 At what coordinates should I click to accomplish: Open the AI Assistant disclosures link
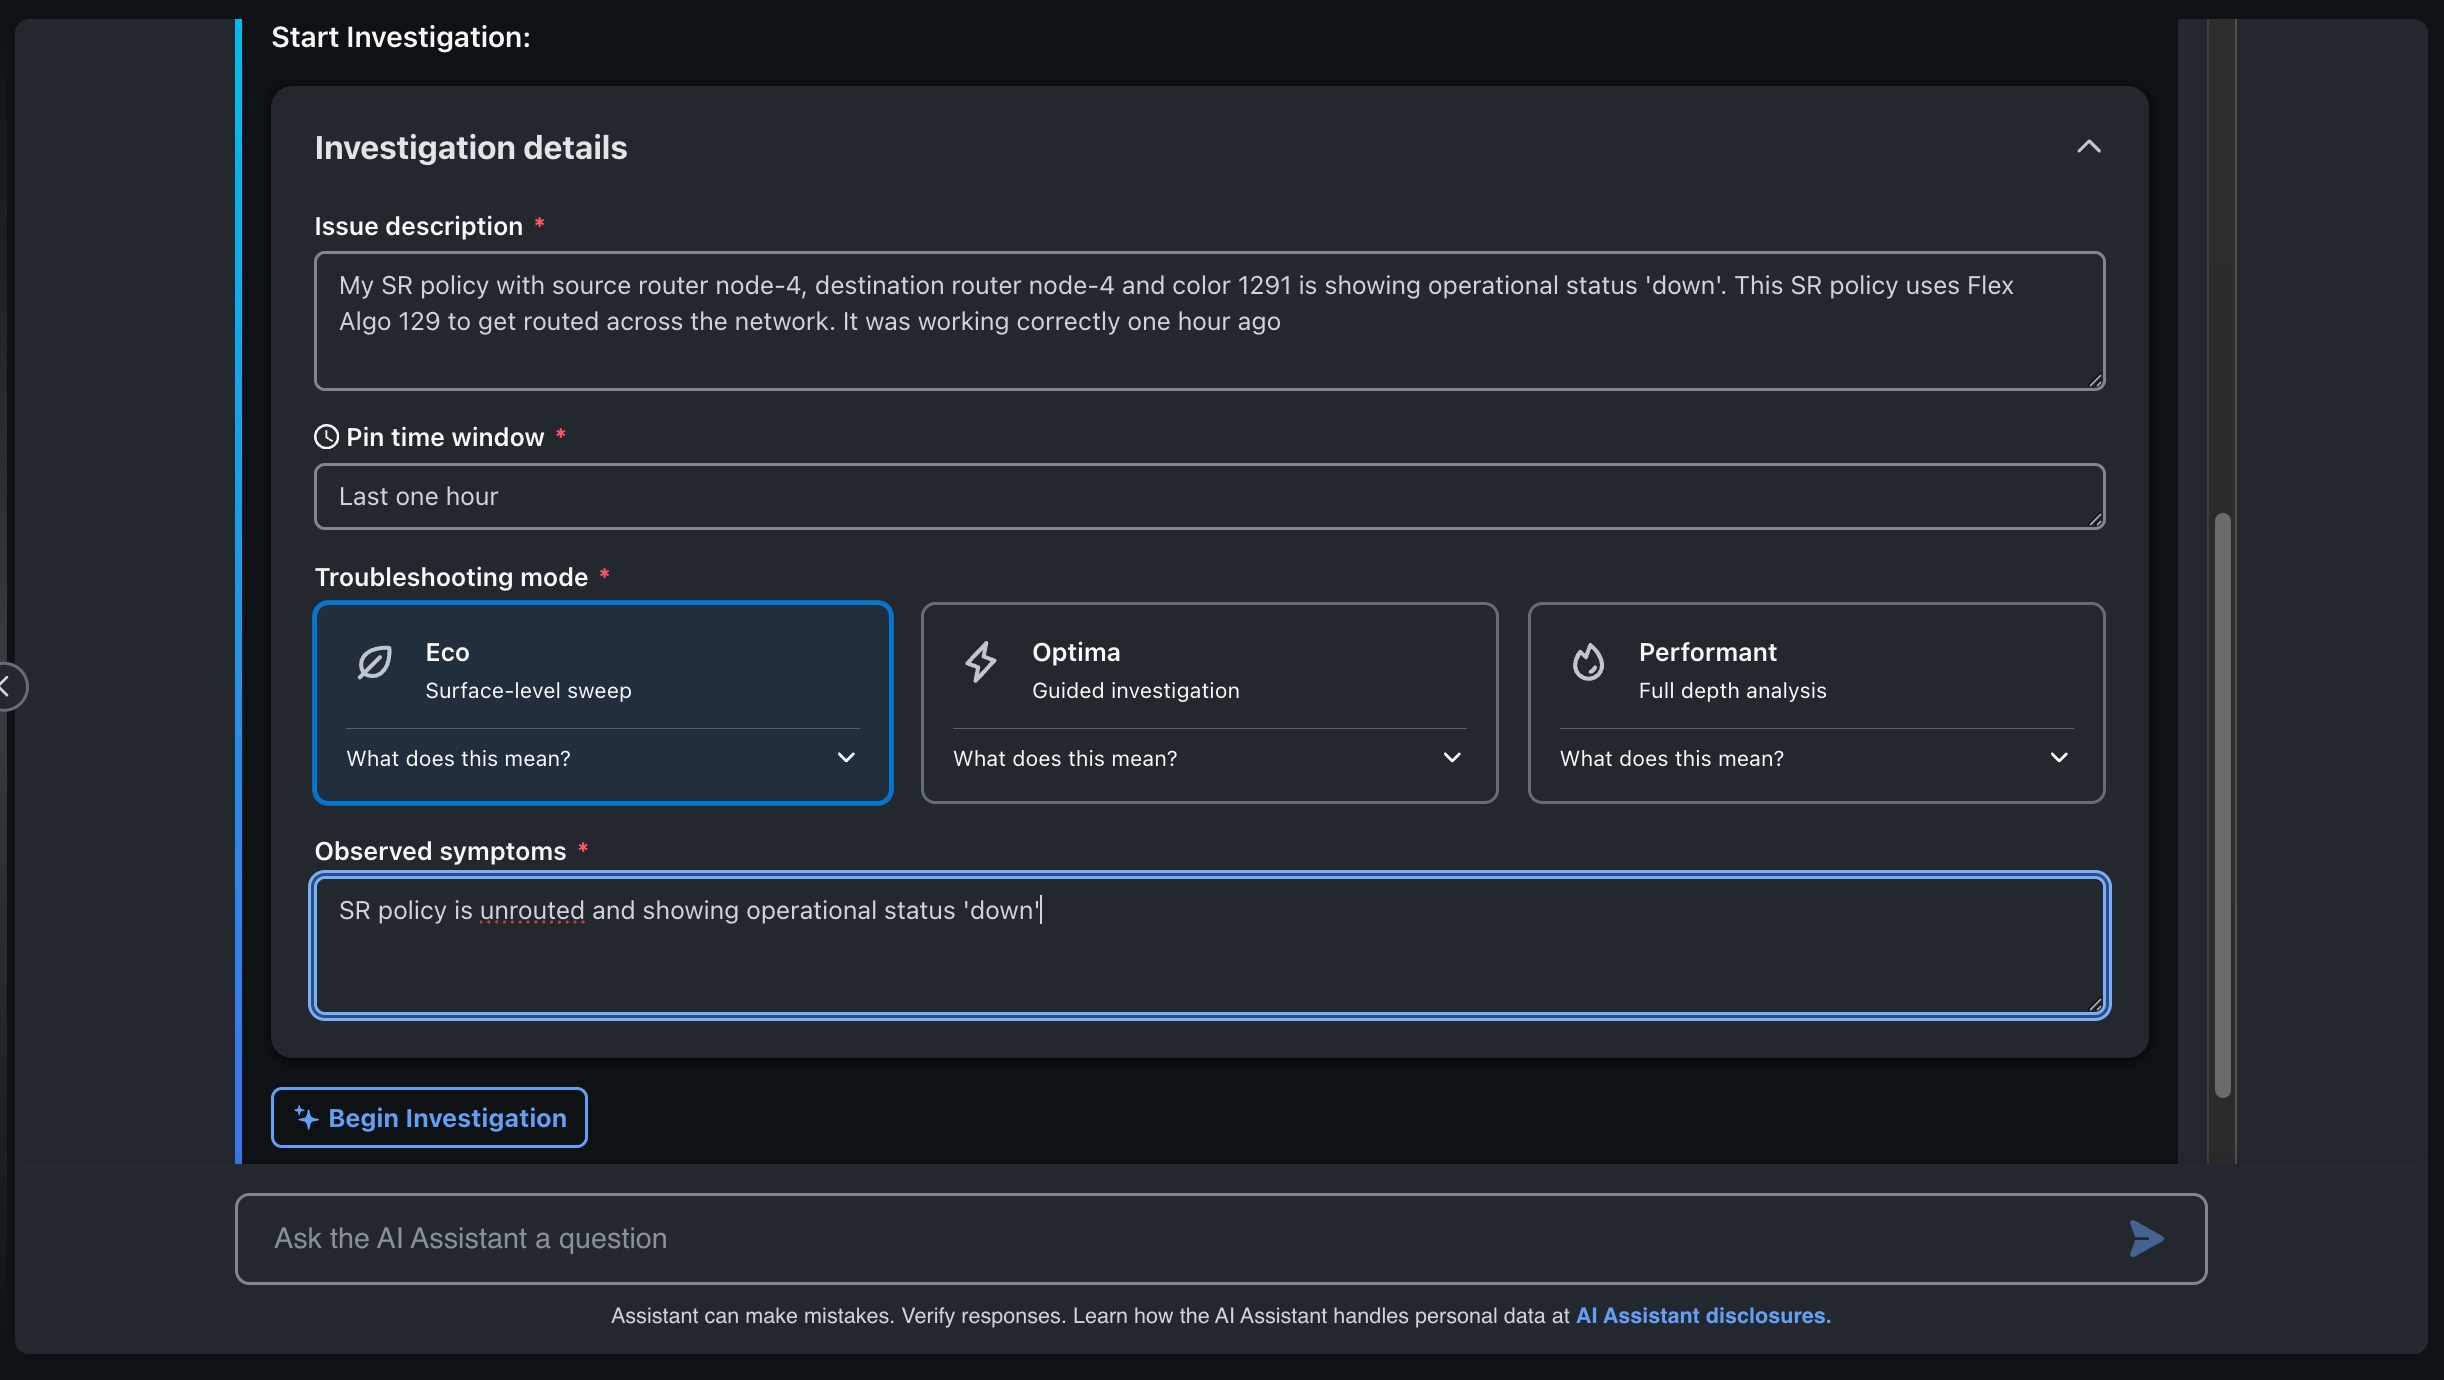[x=1703, y=1316]
